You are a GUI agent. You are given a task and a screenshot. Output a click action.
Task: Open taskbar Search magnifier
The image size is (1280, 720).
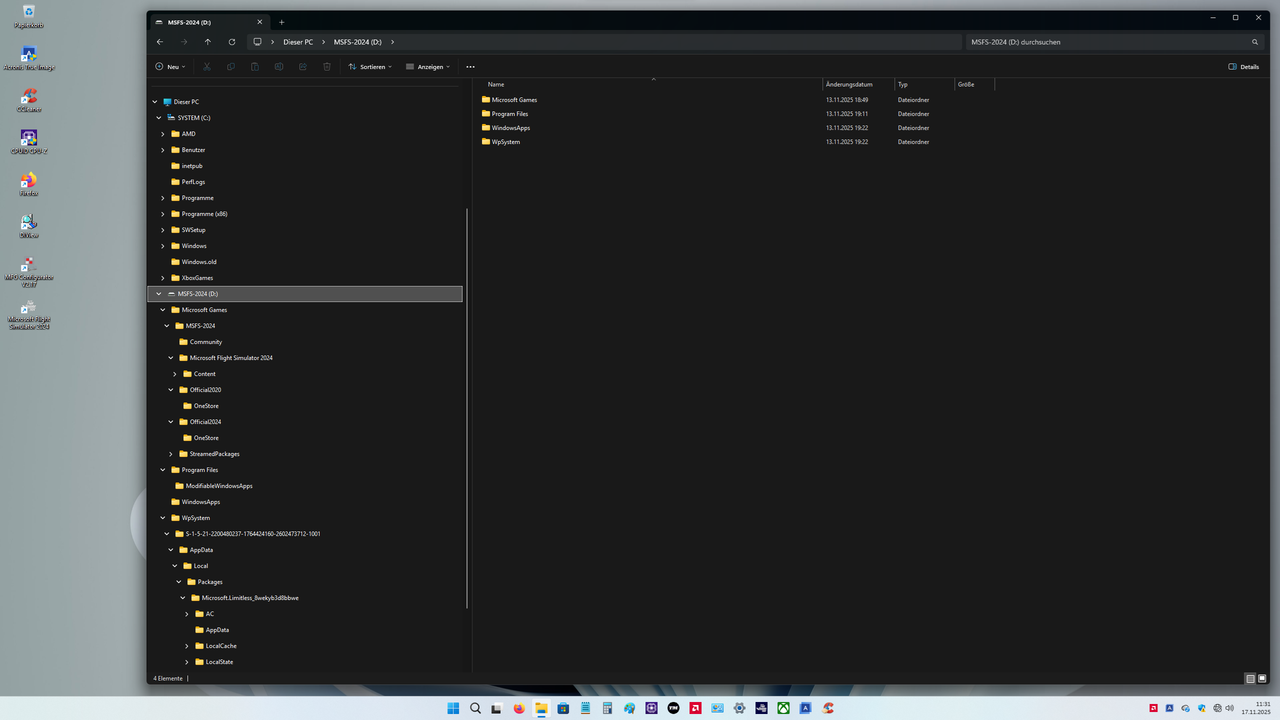[x=475, y=708]
